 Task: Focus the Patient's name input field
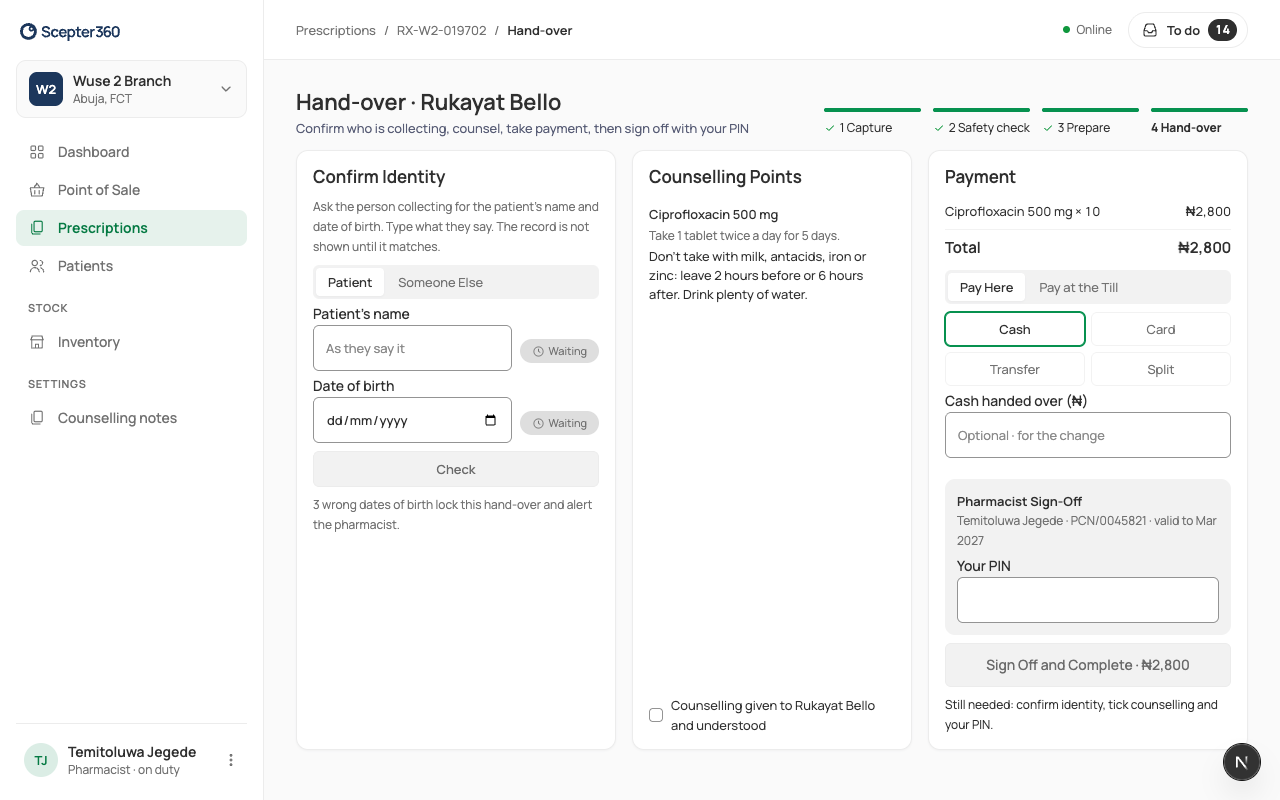click(412, 348)
